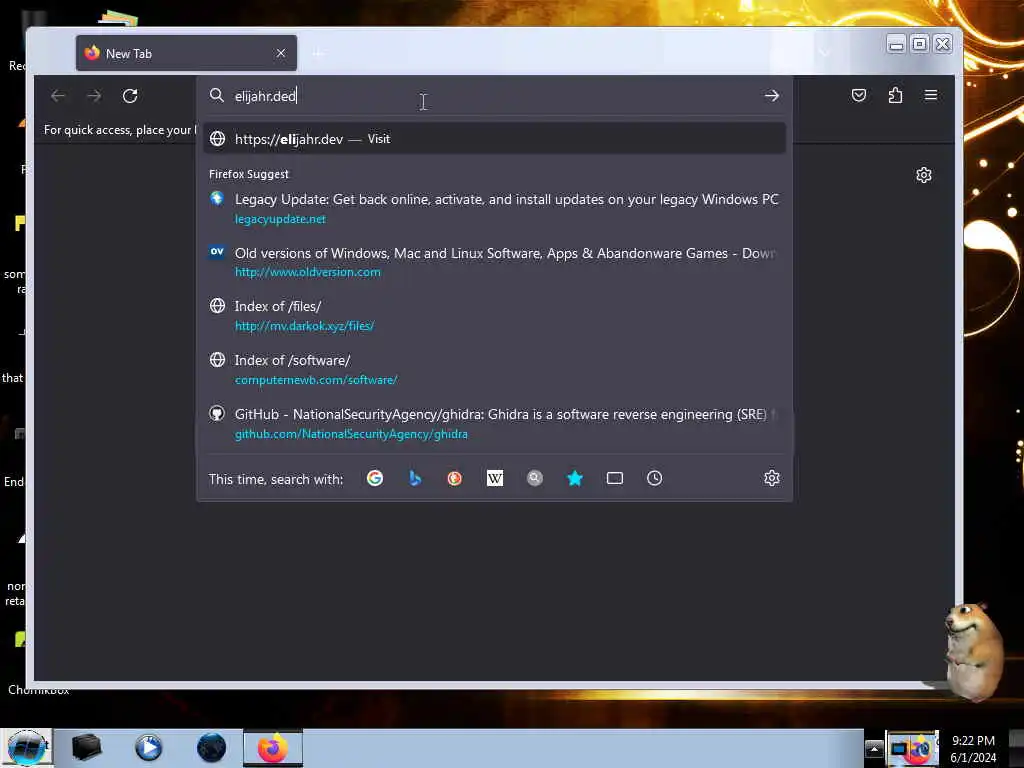The height and width of the screenshot is (768, 1024).
Task: Search bookmarks with star icon
Action: 575,478
